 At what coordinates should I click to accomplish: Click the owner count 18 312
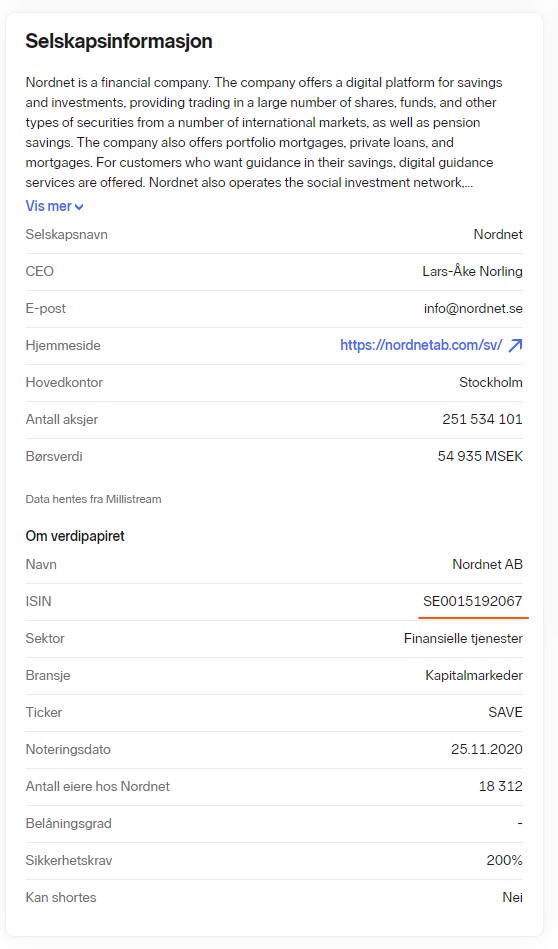(x=501, y=786)
